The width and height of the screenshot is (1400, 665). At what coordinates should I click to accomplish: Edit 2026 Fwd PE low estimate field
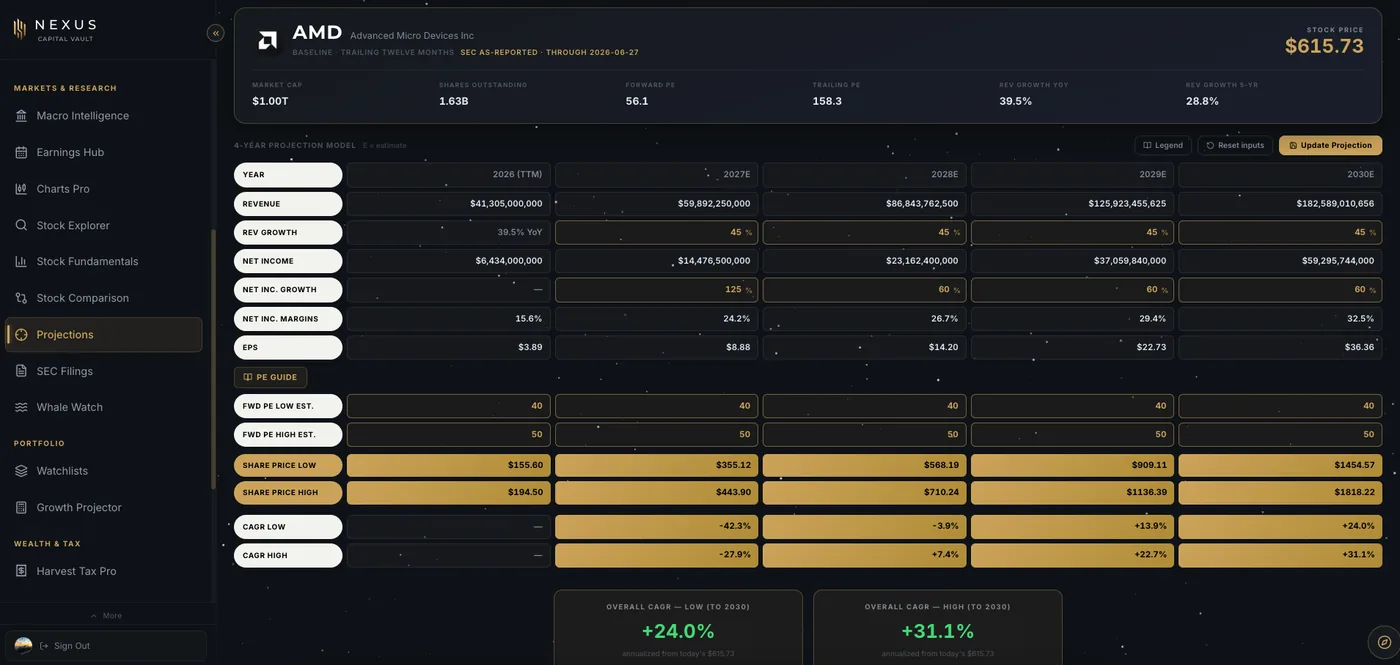(448, 406)
